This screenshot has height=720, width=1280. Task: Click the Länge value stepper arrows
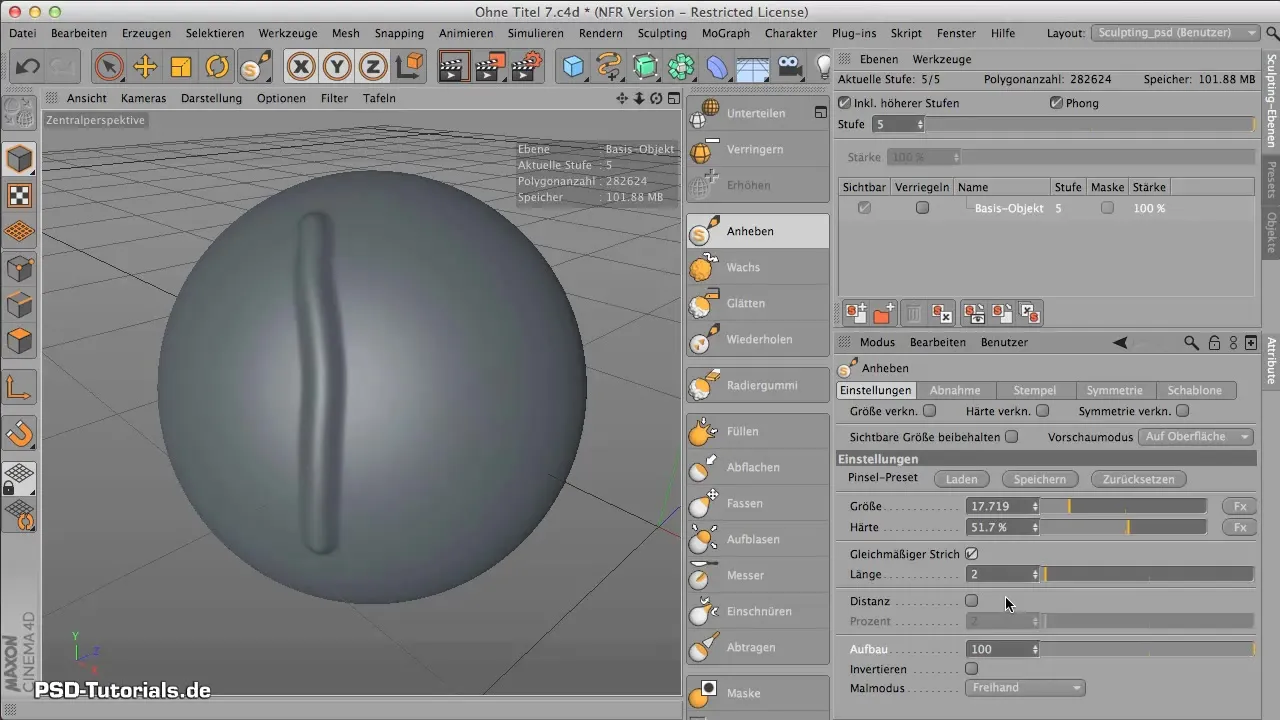click(x=1035, y=574)
